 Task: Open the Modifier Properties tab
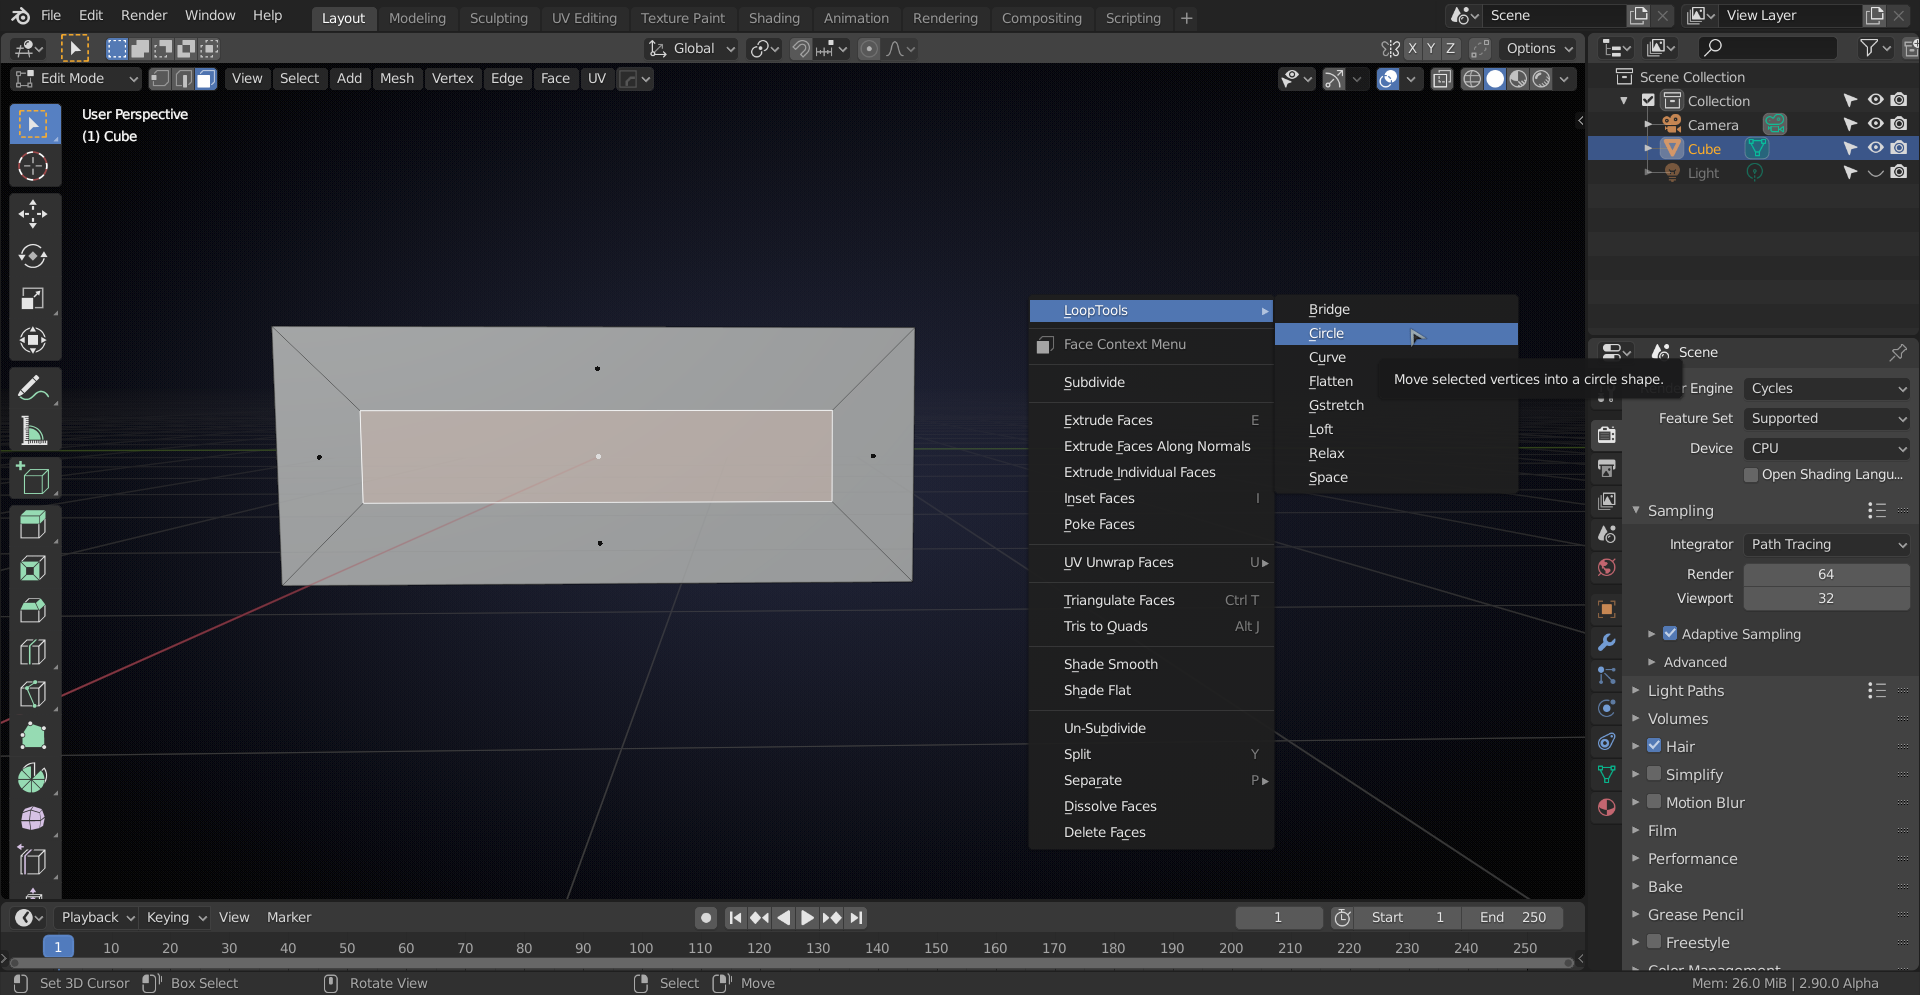pos(1607,642)
